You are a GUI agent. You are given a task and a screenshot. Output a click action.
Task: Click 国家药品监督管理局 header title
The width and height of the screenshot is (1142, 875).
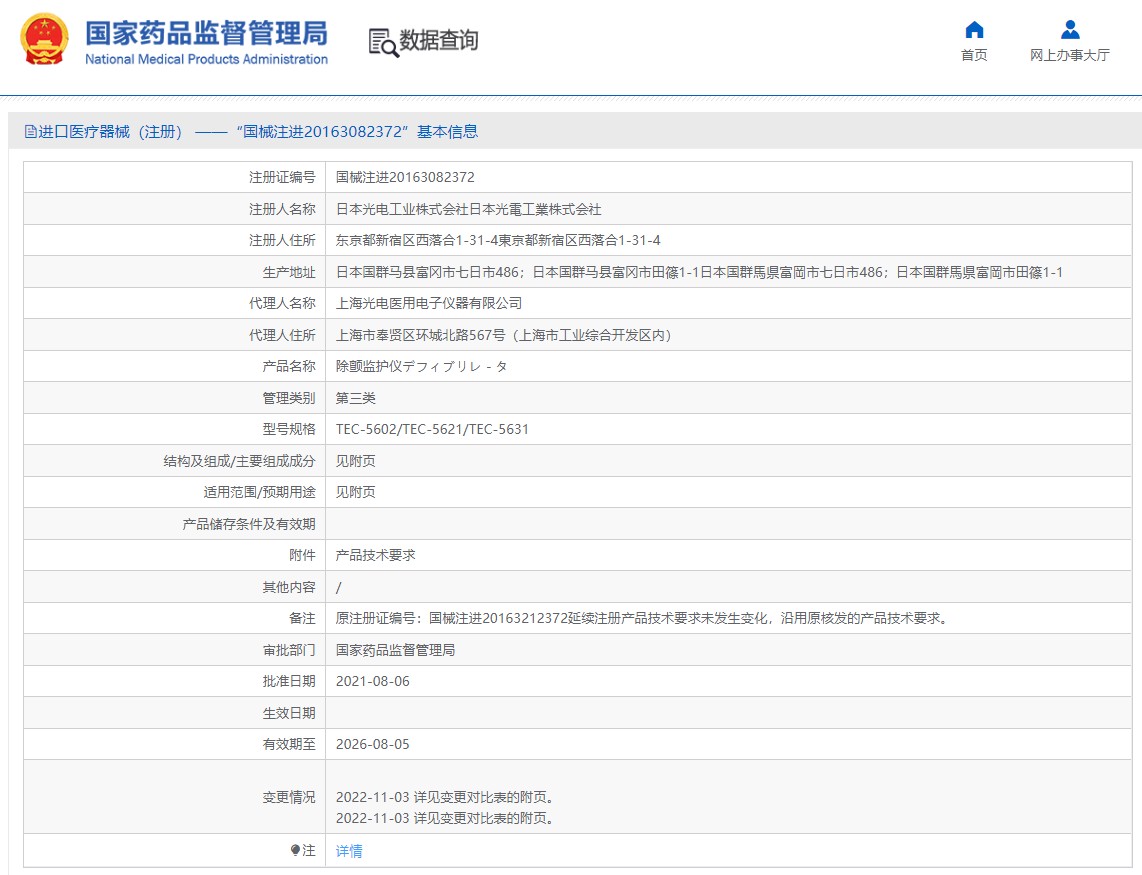coord(206,34)
